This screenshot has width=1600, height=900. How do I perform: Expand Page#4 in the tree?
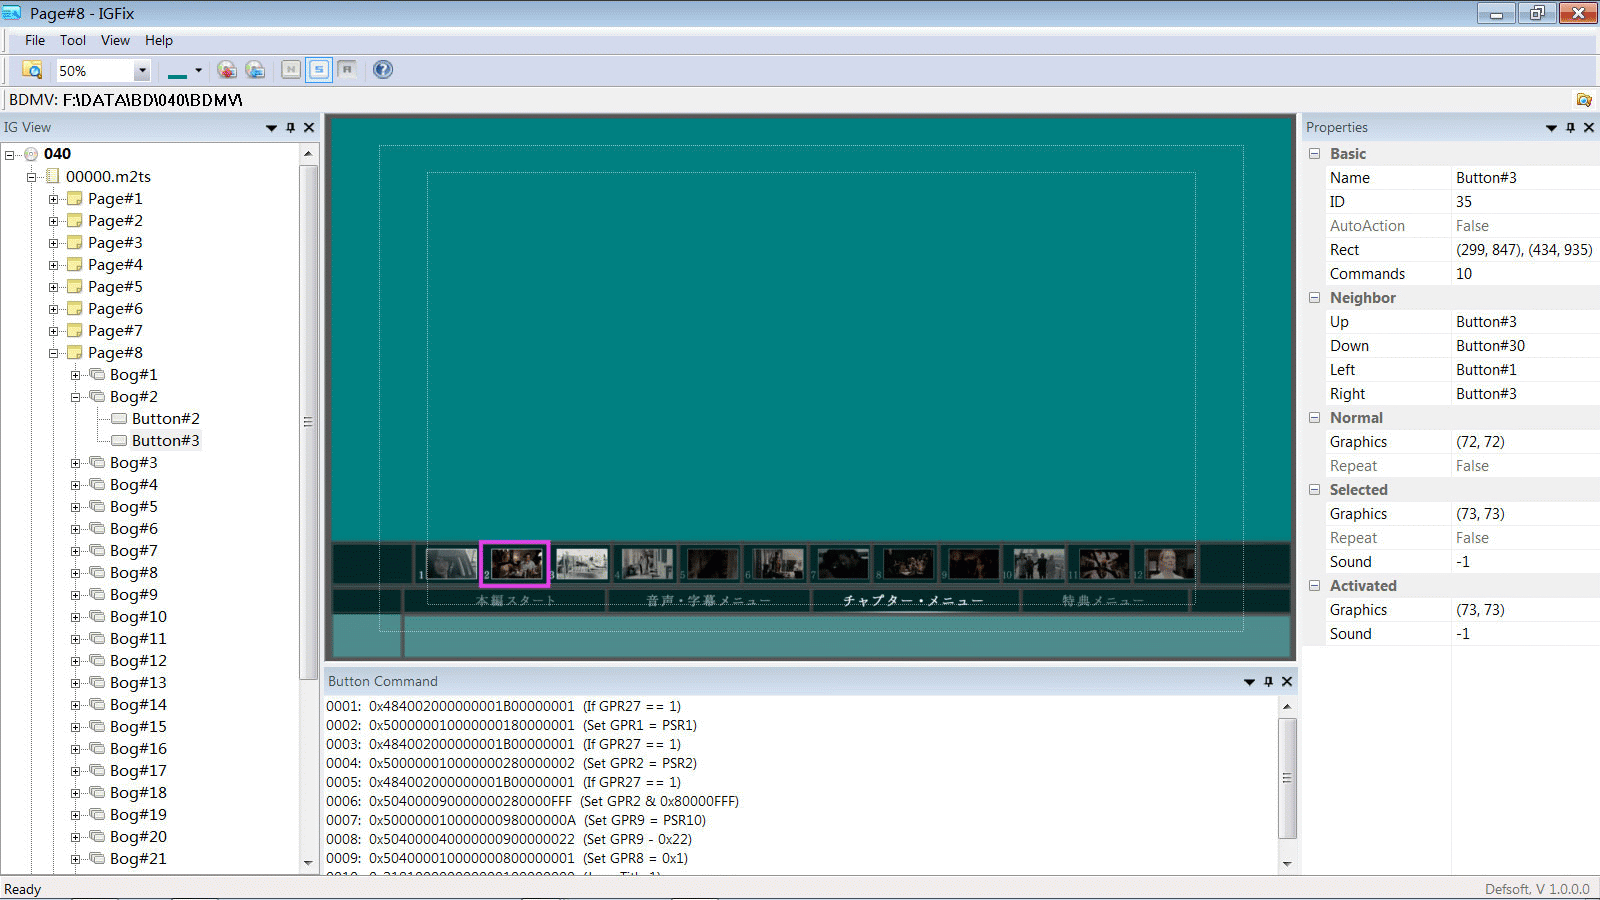coord(53,265)
